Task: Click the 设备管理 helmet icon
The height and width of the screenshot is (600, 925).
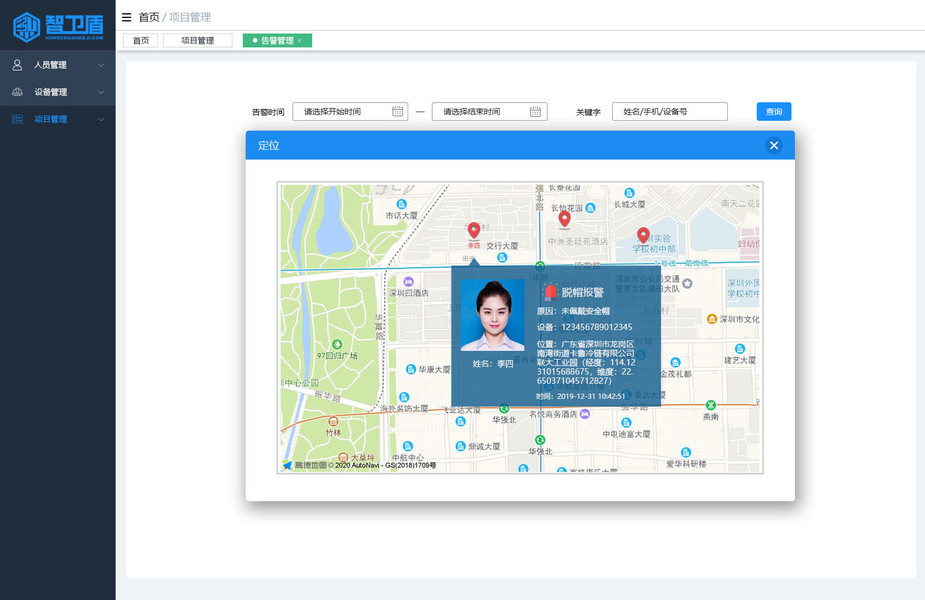Action: [17, 92]
